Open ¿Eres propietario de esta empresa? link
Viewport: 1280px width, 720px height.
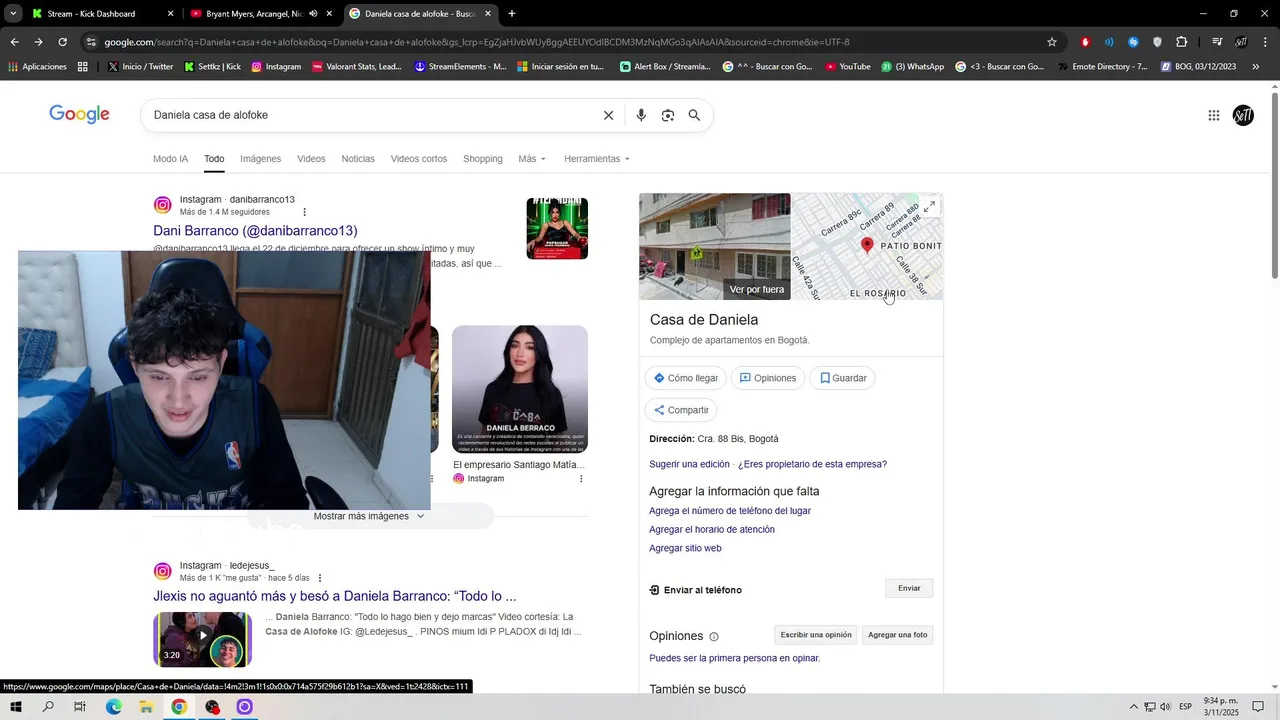(812, 464)
